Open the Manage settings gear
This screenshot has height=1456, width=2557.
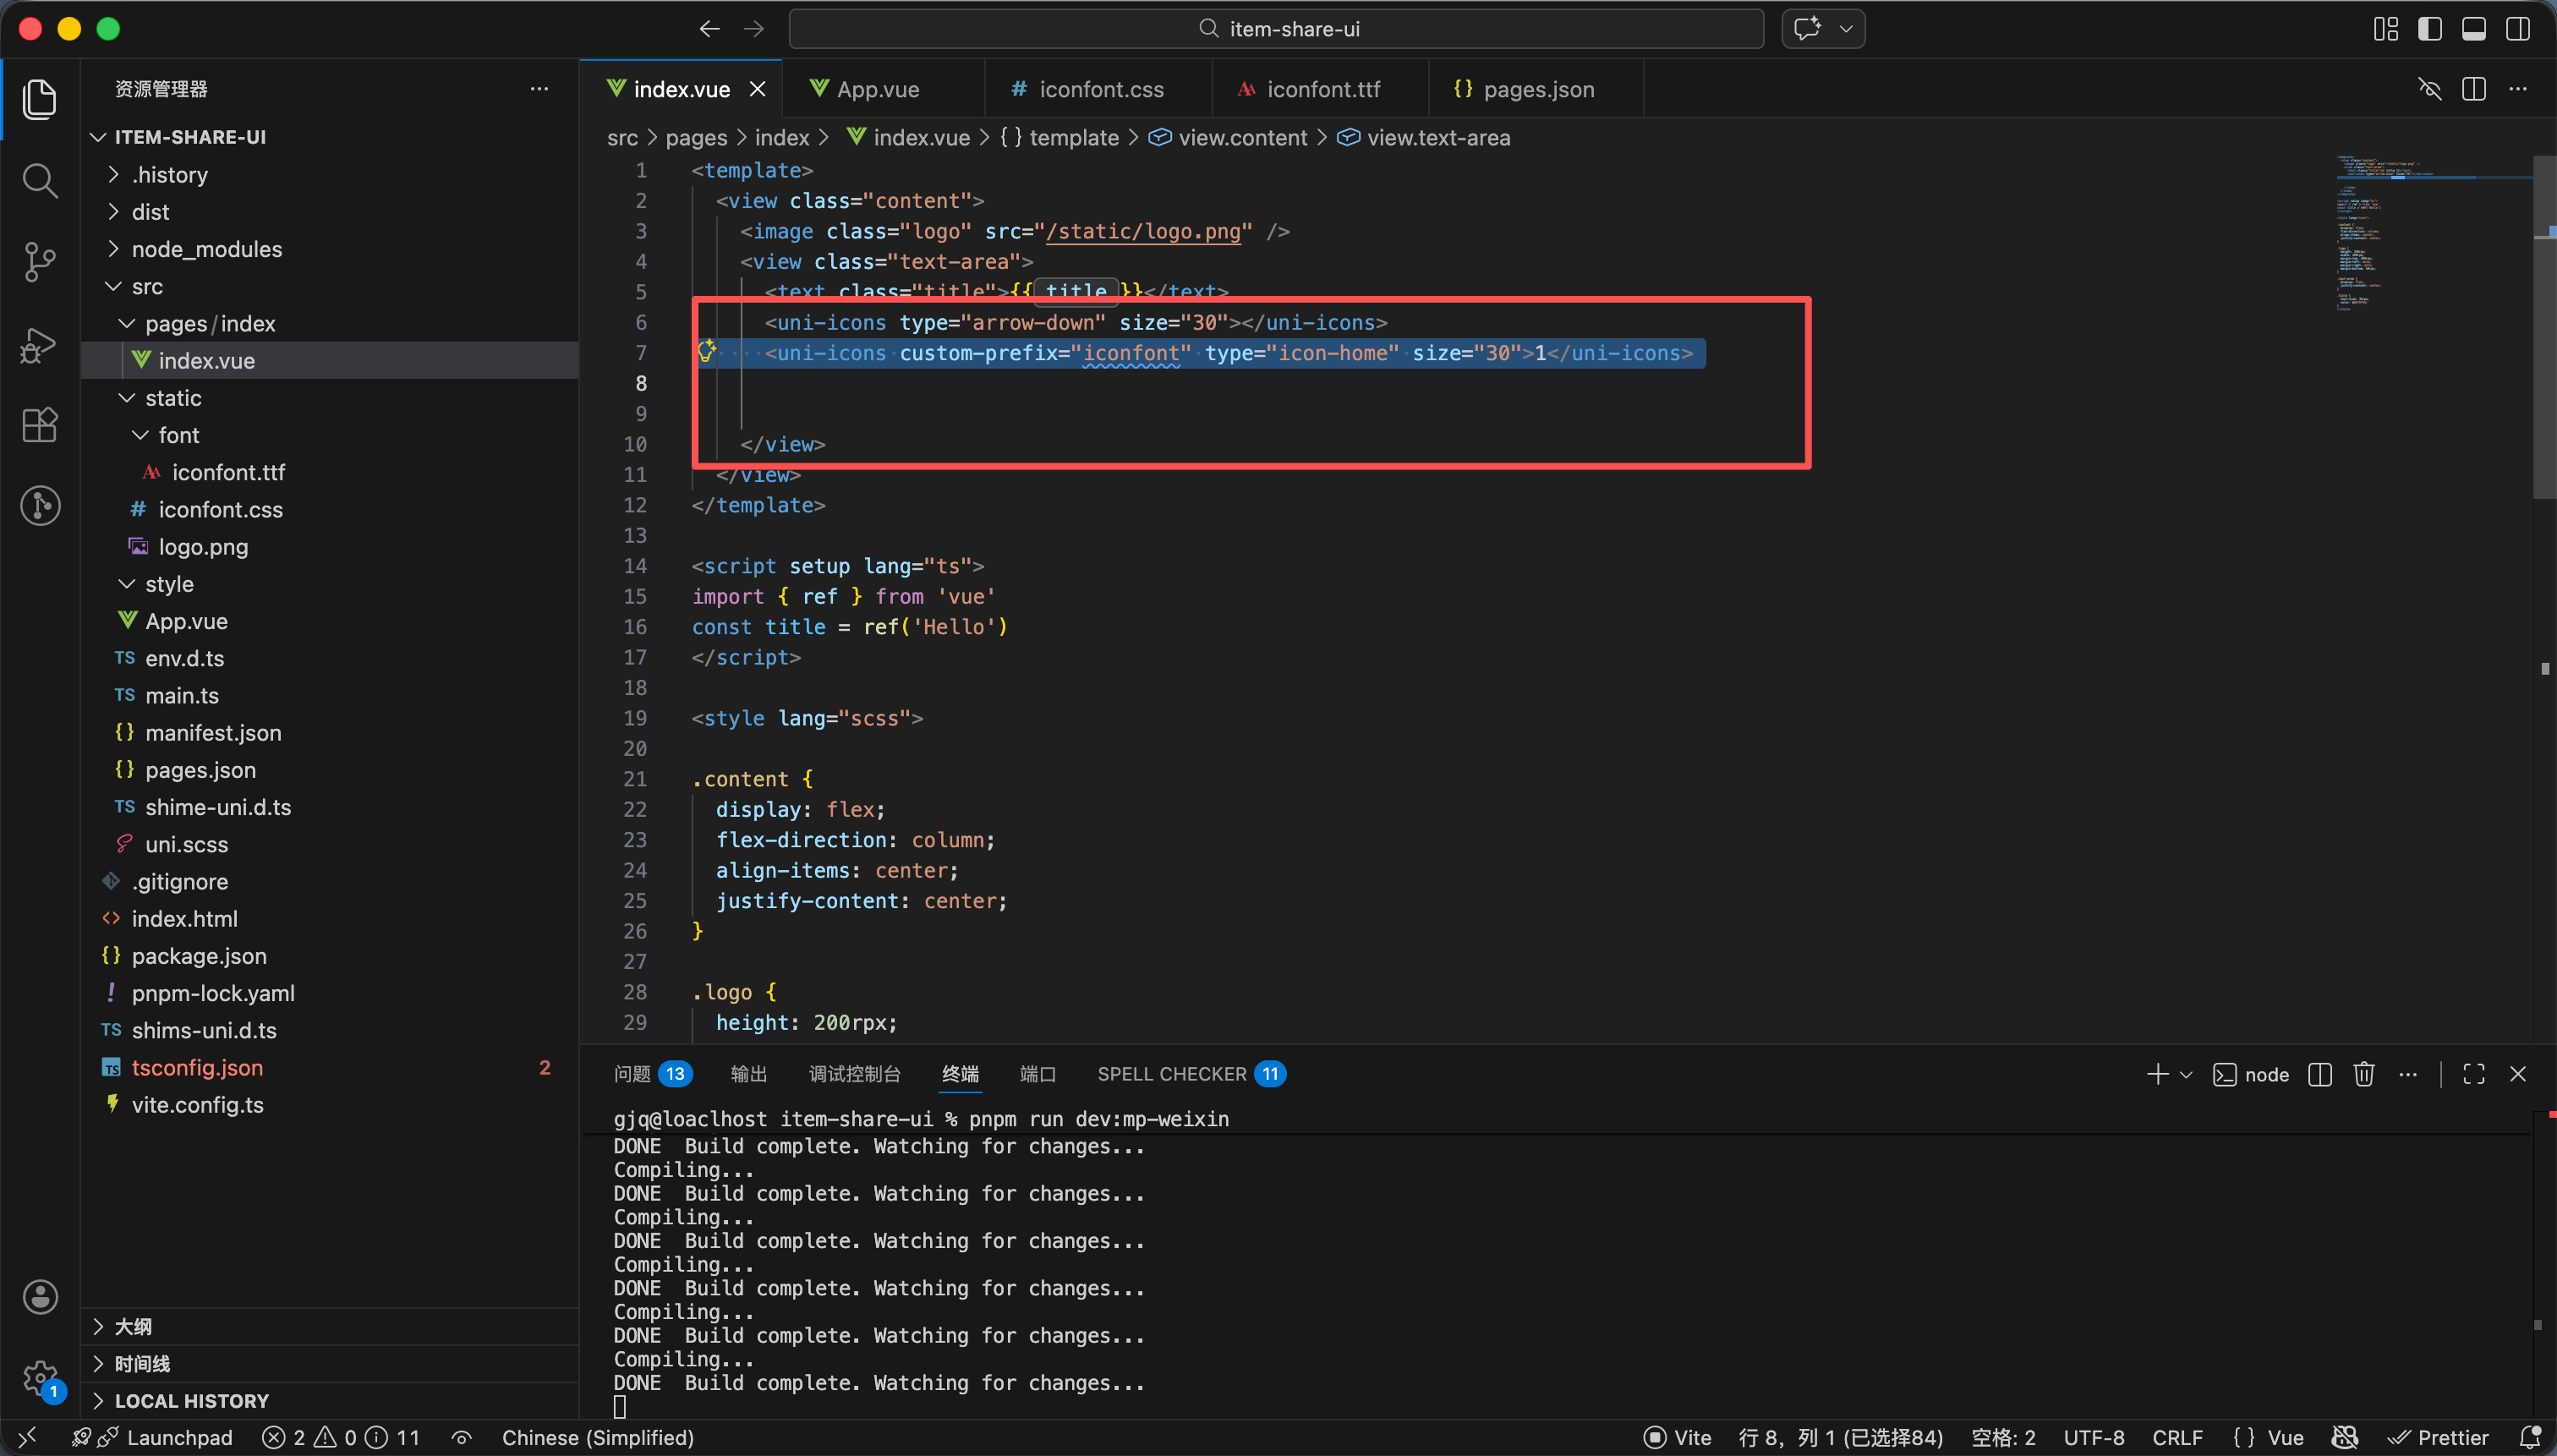tap(40, 1378)
